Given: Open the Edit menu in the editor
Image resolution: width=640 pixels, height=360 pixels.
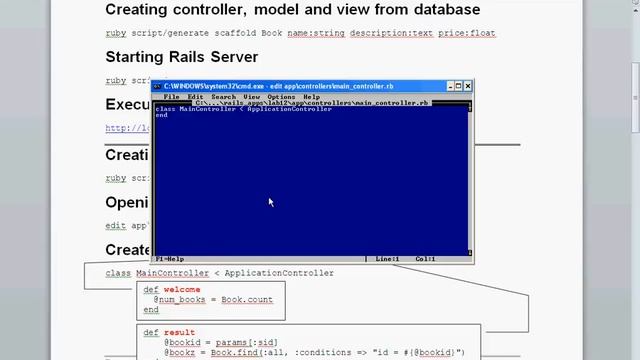Looking at the screenshot, I should (x=195, y=97).
